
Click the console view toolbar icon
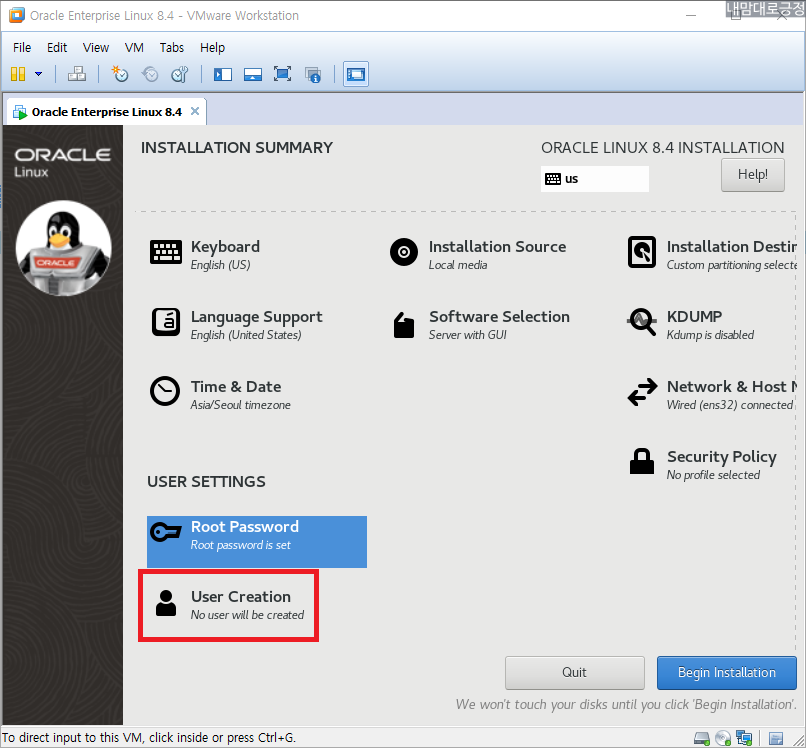[x=356, y=74]
